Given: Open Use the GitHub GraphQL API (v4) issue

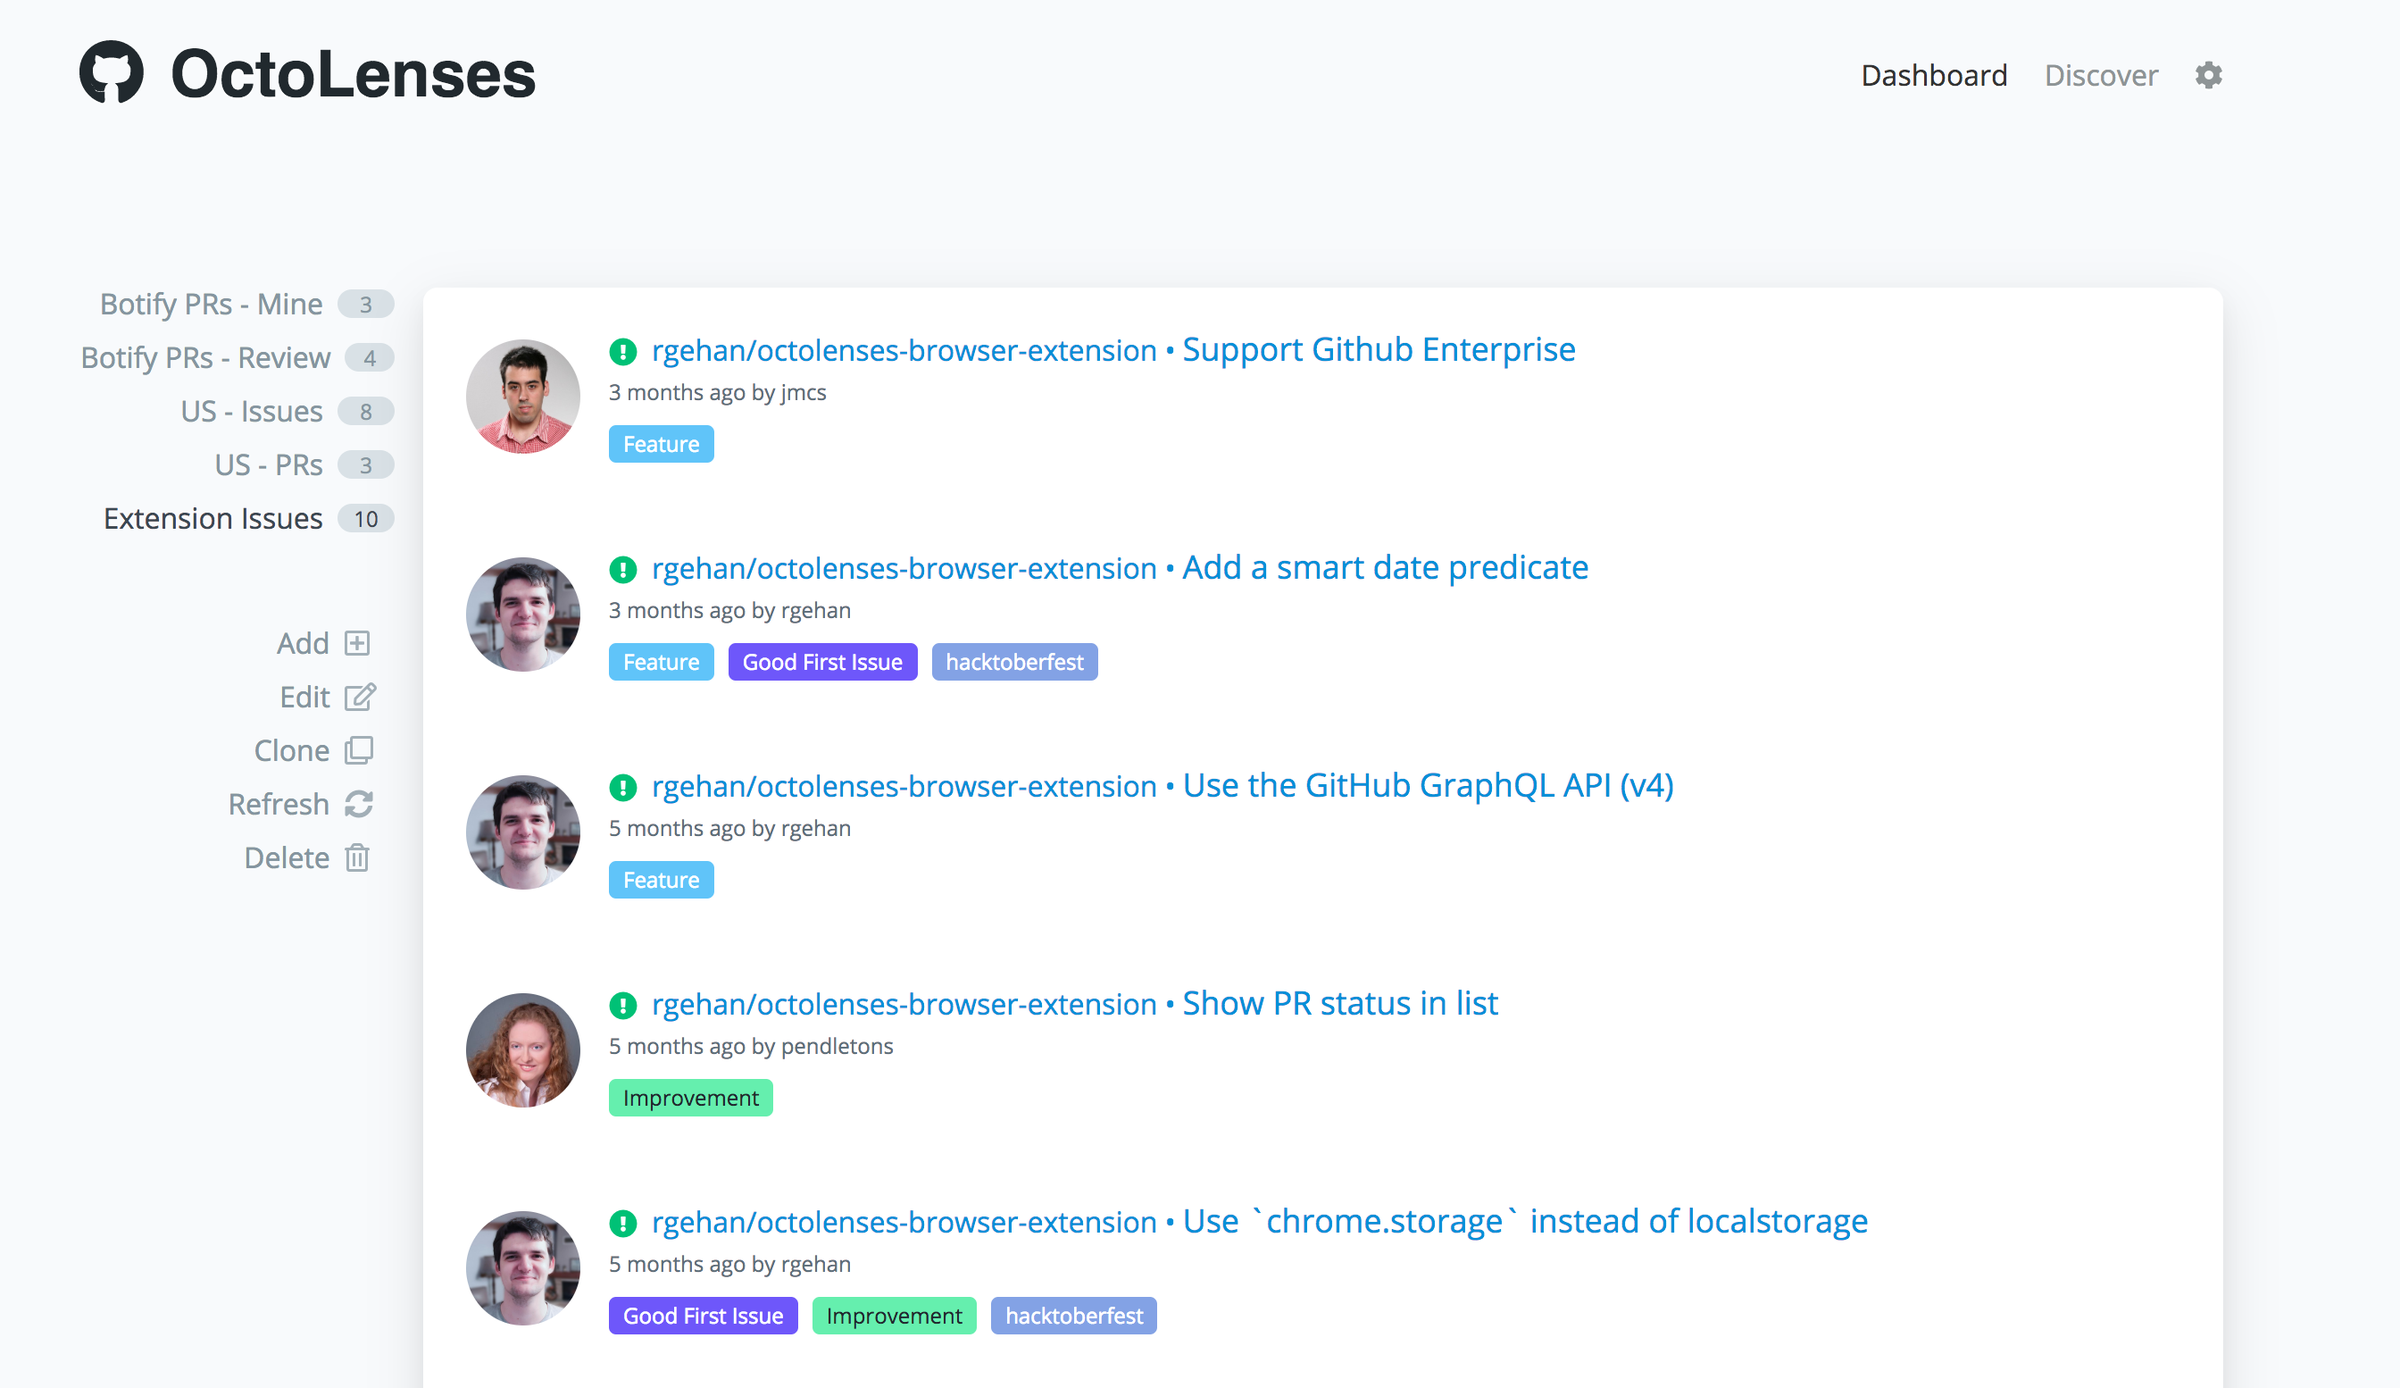Looking at the screenshot, I should pos(1428,786).
